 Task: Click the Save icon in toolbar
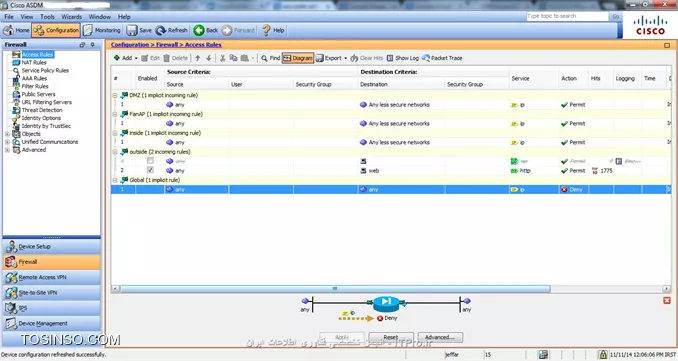point(131,30)
